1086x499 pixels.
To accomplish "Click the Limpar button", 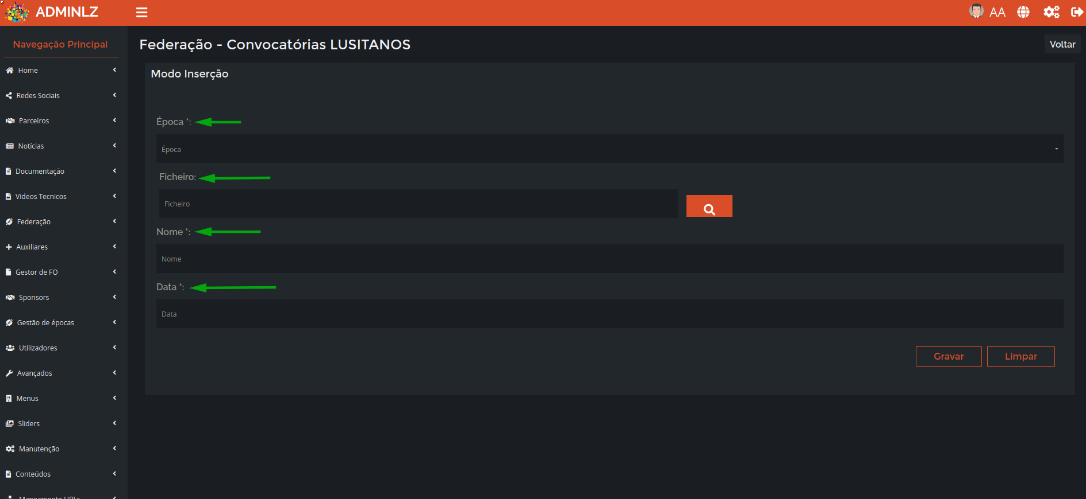I will 1021,356.
